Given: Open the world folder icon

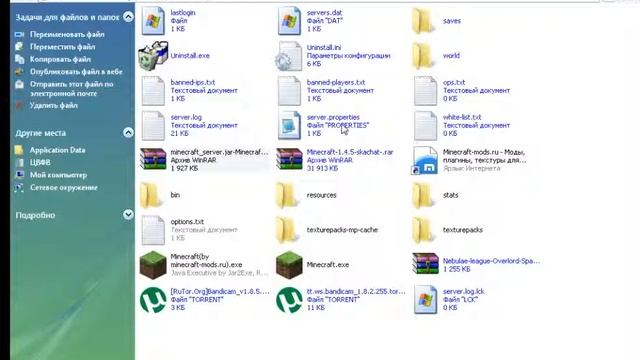Looking at the screenshot, I should pos(423,56).
